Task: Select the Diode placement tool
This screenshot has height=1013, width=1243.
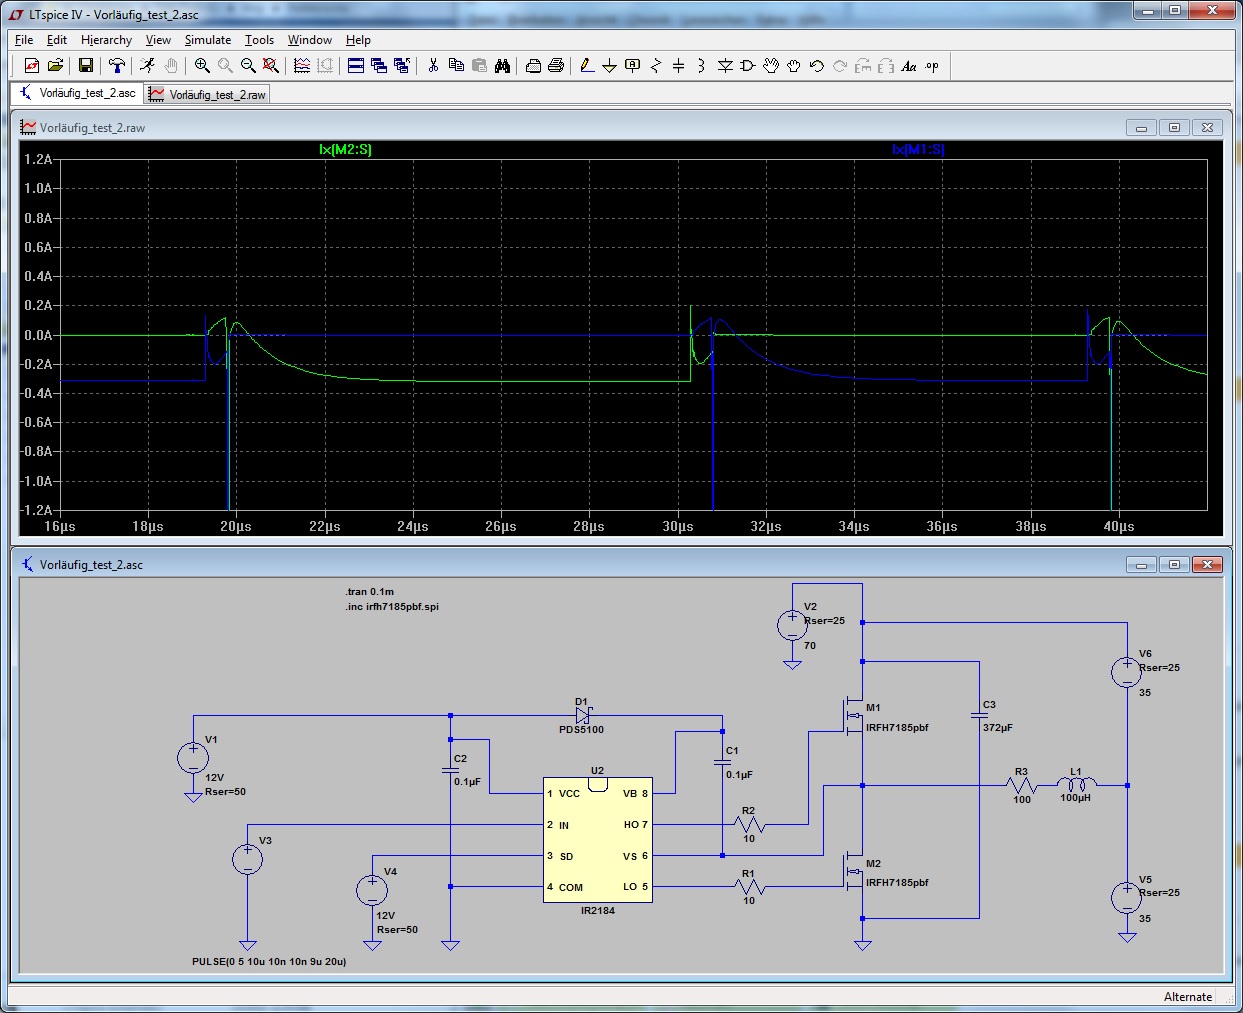Action: point(725,66)
